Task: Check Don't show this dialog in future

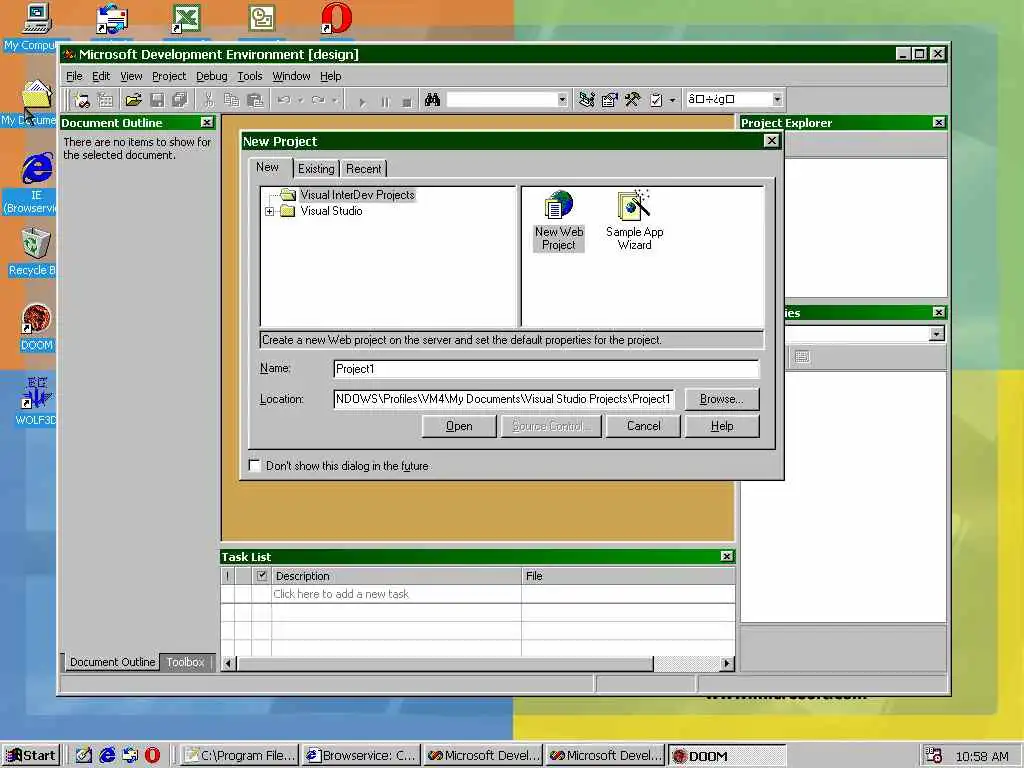Action: coord(255,466)
